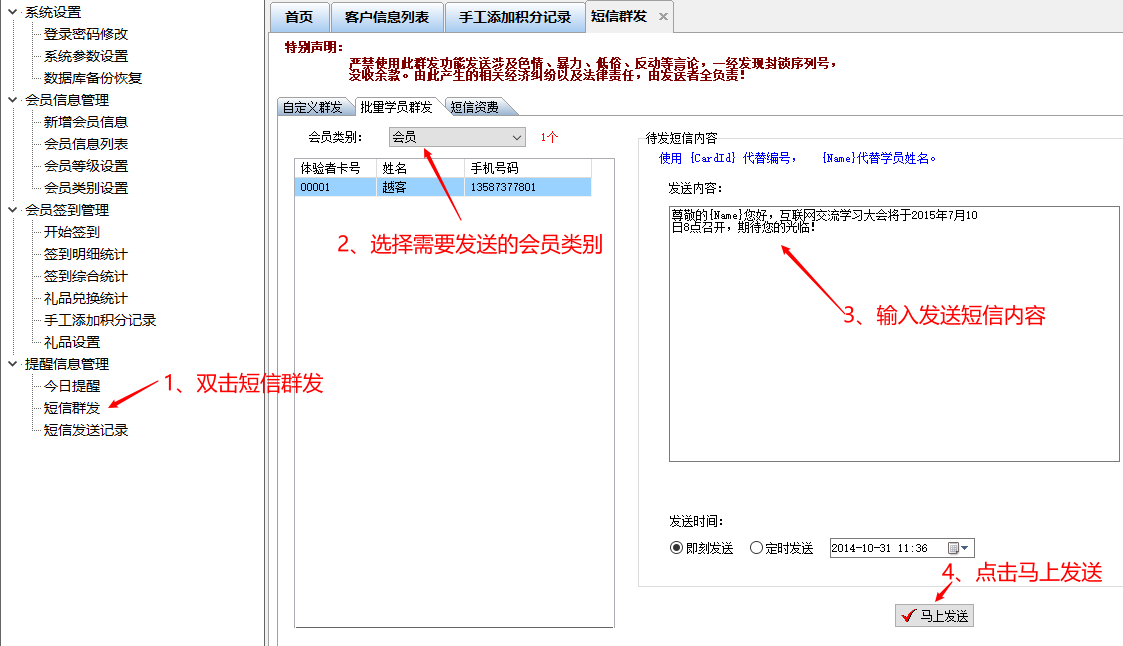Open the 短信资费 sub-tab
The width and height of the screenshot is (1123, 646).
click(474, 107)
